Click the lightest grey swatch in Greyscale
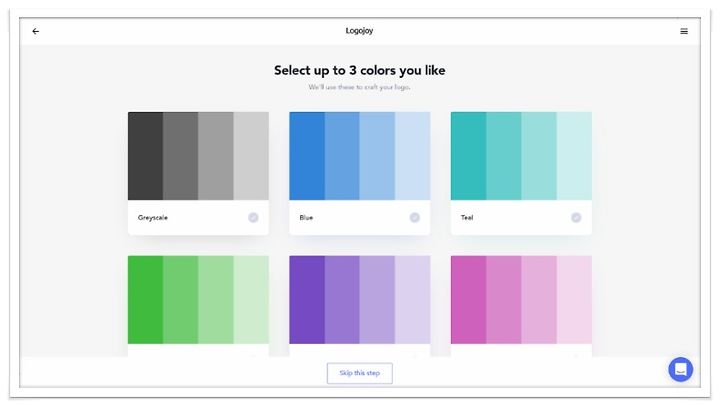This screenshot has height=406, width=720. click(x=251, y=156)
